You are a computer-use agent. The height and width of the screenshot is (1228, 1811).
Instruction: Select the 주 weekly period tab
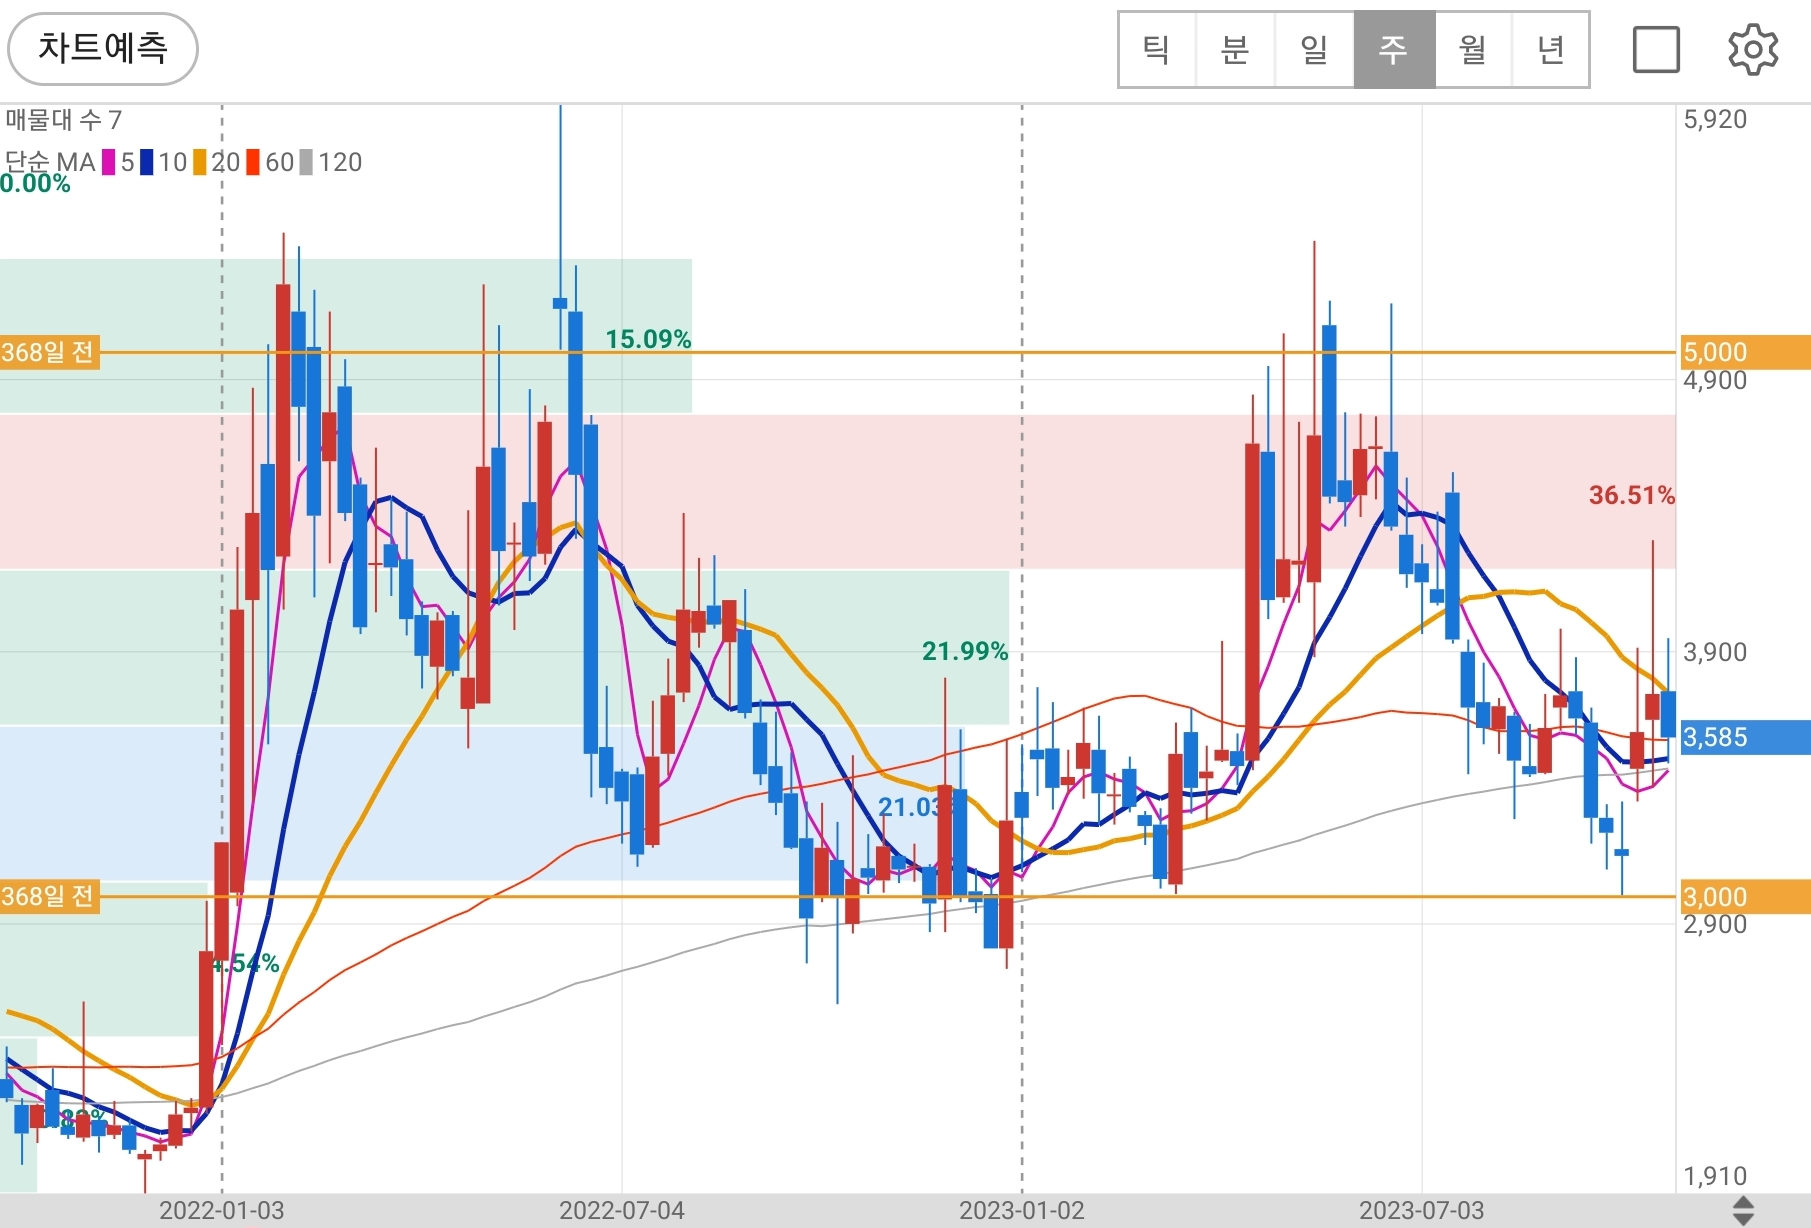point(1394,50)
